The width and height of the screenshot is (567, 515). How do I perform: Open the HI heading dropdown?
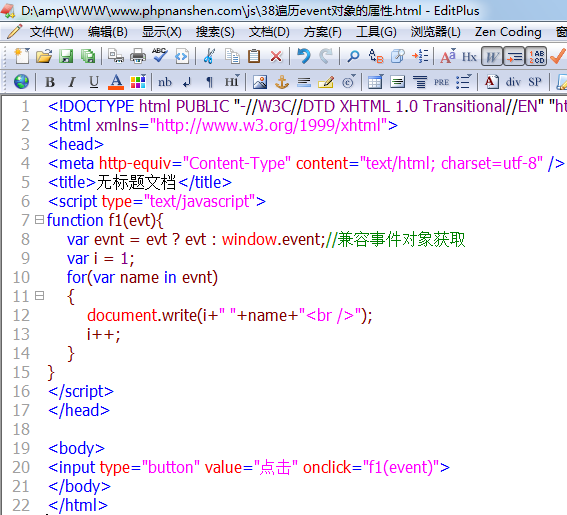(232, 81)
